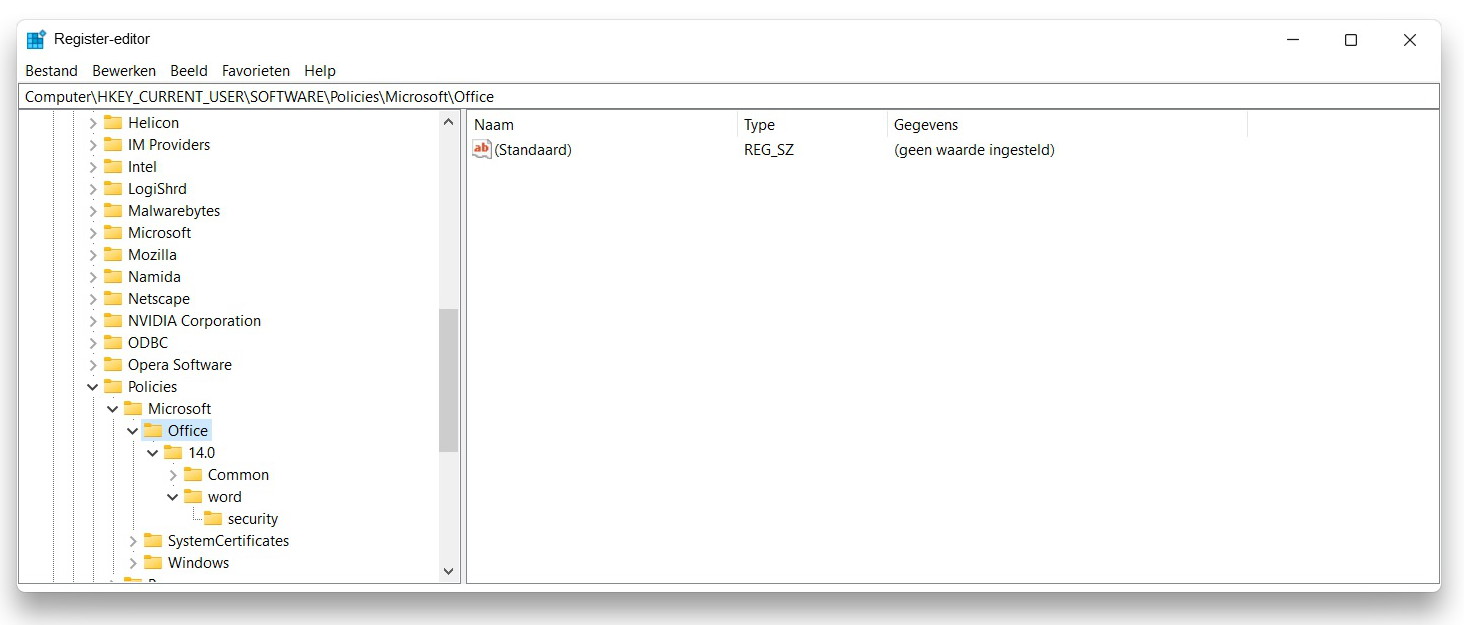Open the Favorieten menu
1464x625 pixels.
(256, 71)
